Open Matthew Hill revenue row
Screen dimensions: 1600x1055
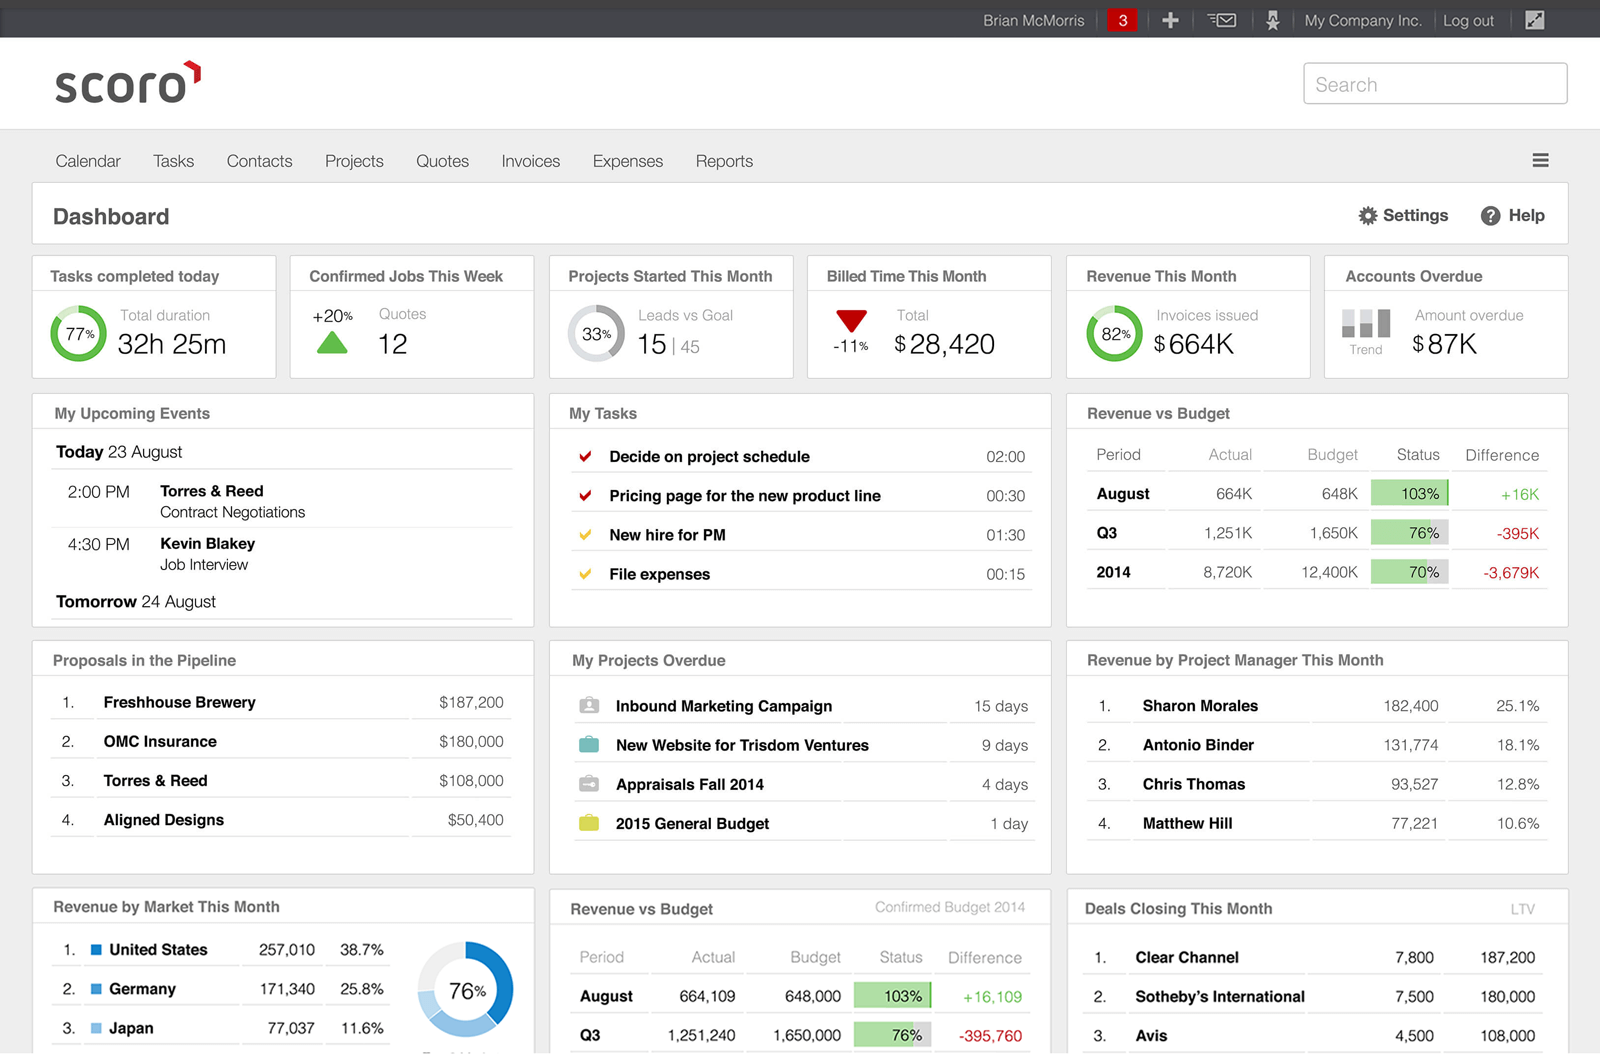click(x=1317, y=823)
